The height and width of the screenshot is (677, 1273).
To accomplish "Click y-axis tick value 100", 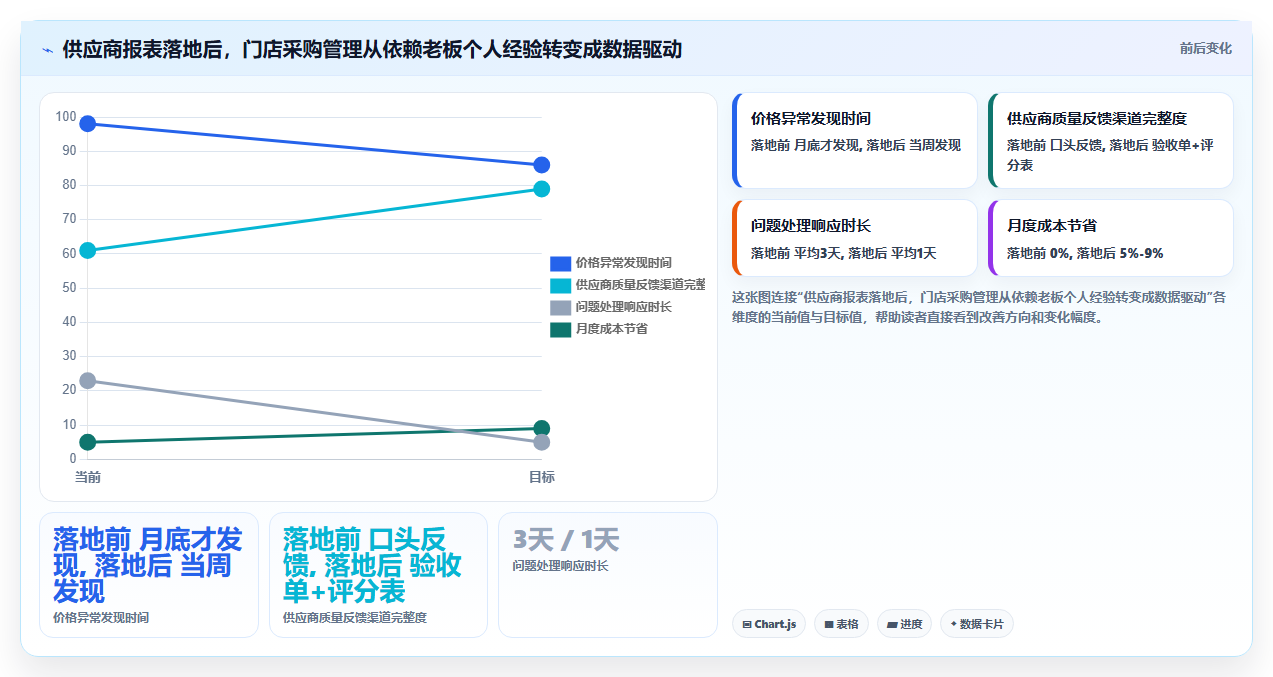I will (x=66, y=117).
